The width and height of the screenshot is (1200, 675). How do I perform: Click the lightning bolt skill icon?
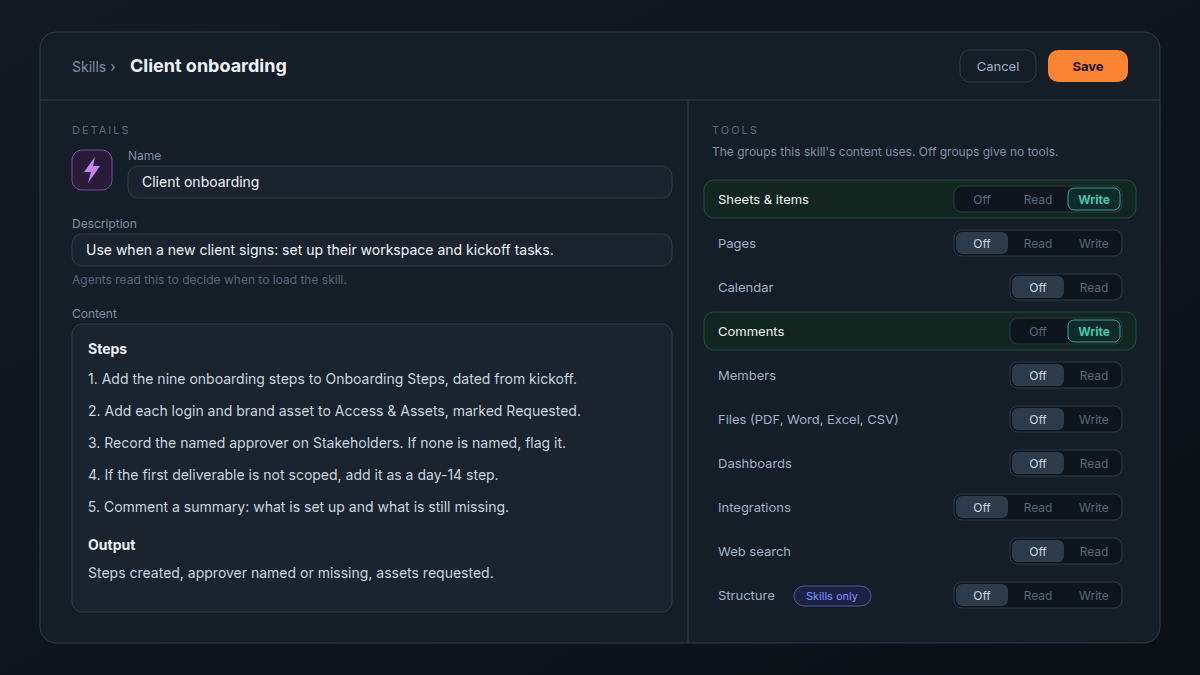point(92,170)
